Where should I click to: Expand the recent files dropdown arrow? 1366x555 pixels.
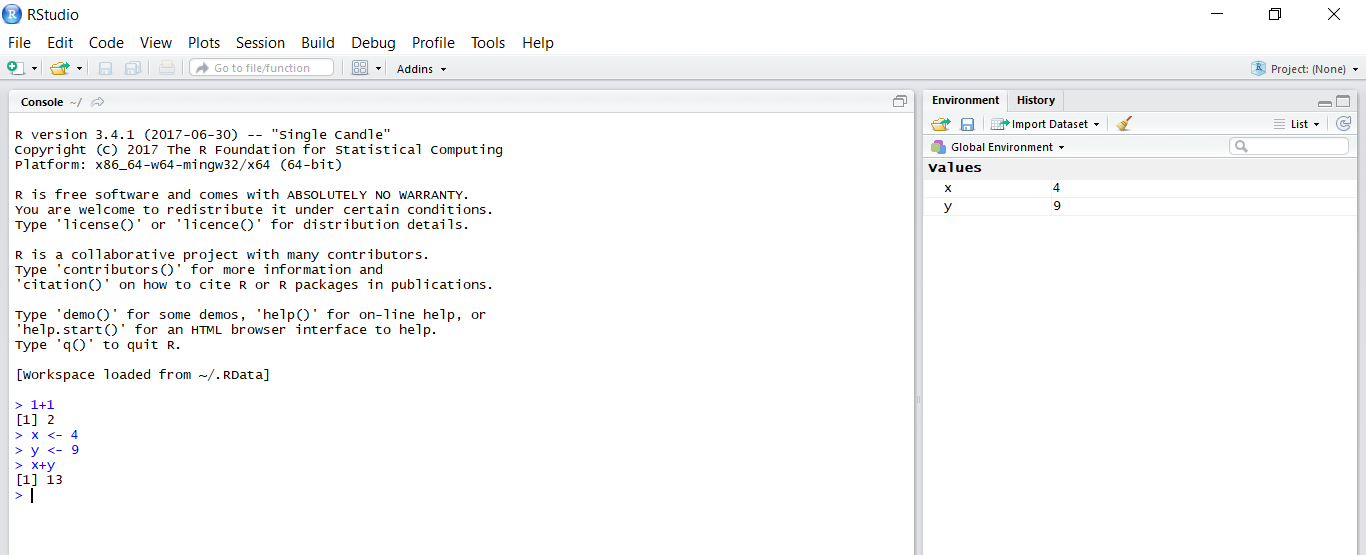(x=79, y=69)
